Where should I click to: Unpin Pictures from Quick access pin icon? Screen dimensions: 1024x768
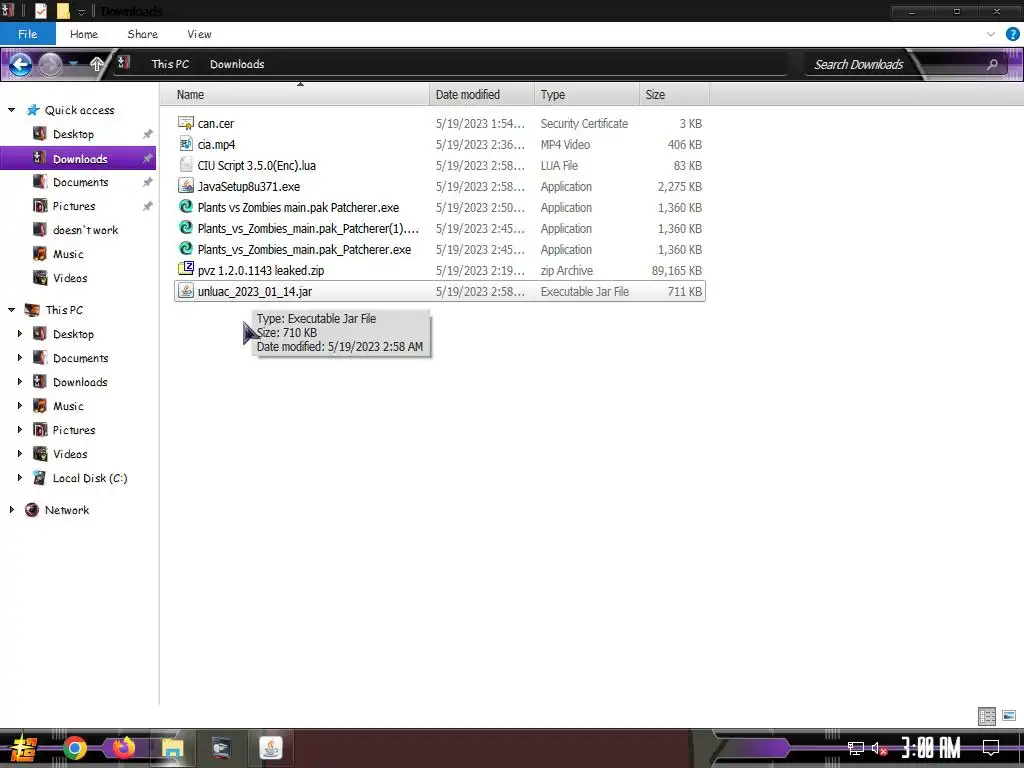148,206
